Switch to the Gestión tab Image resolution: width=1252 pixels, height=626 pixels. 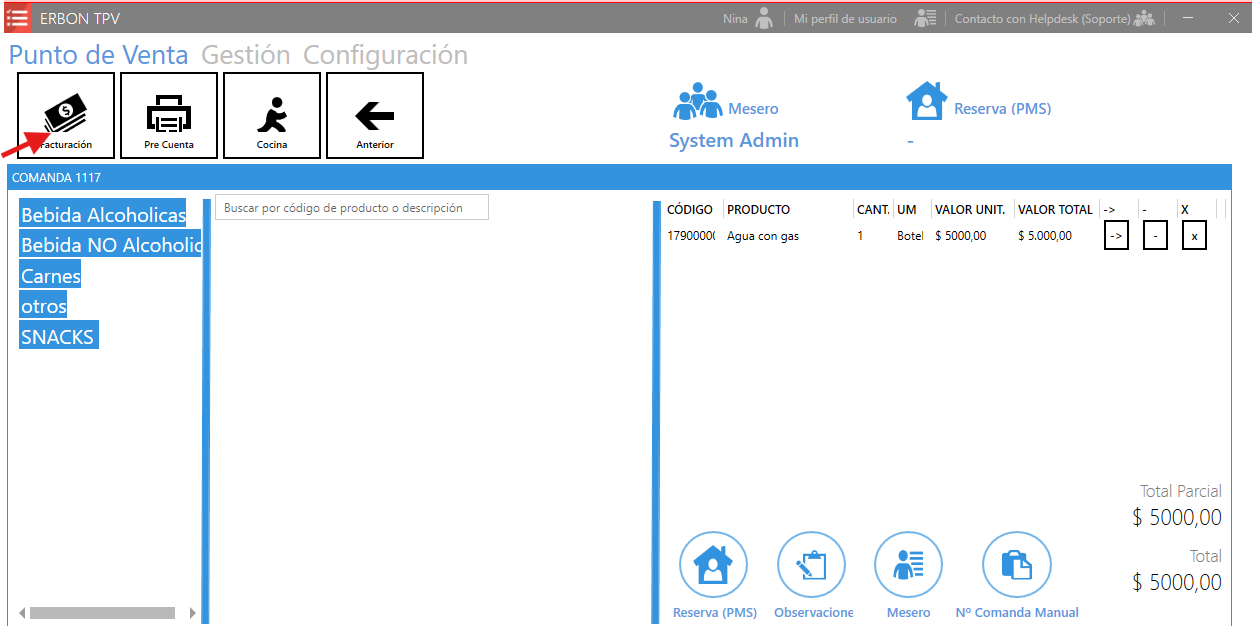click(x=245, y=55)
